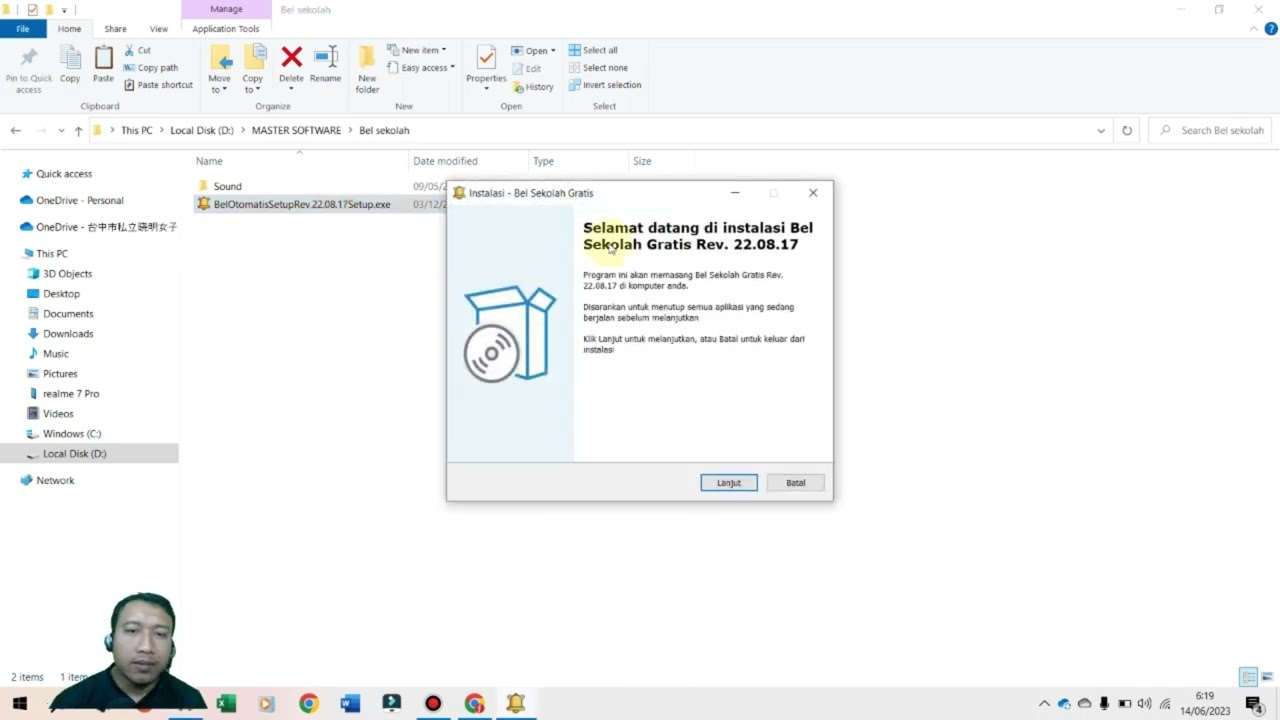Viewport: 1280px width, 720px height.
Task: Open the Easy access dropdown
Action: pos(421,68)
